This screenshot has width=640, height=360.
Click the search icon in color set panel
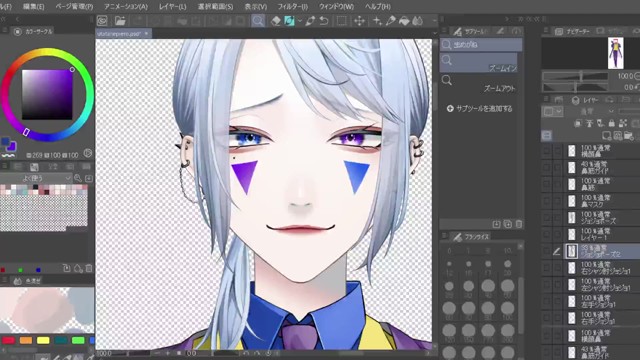[78, 178]
